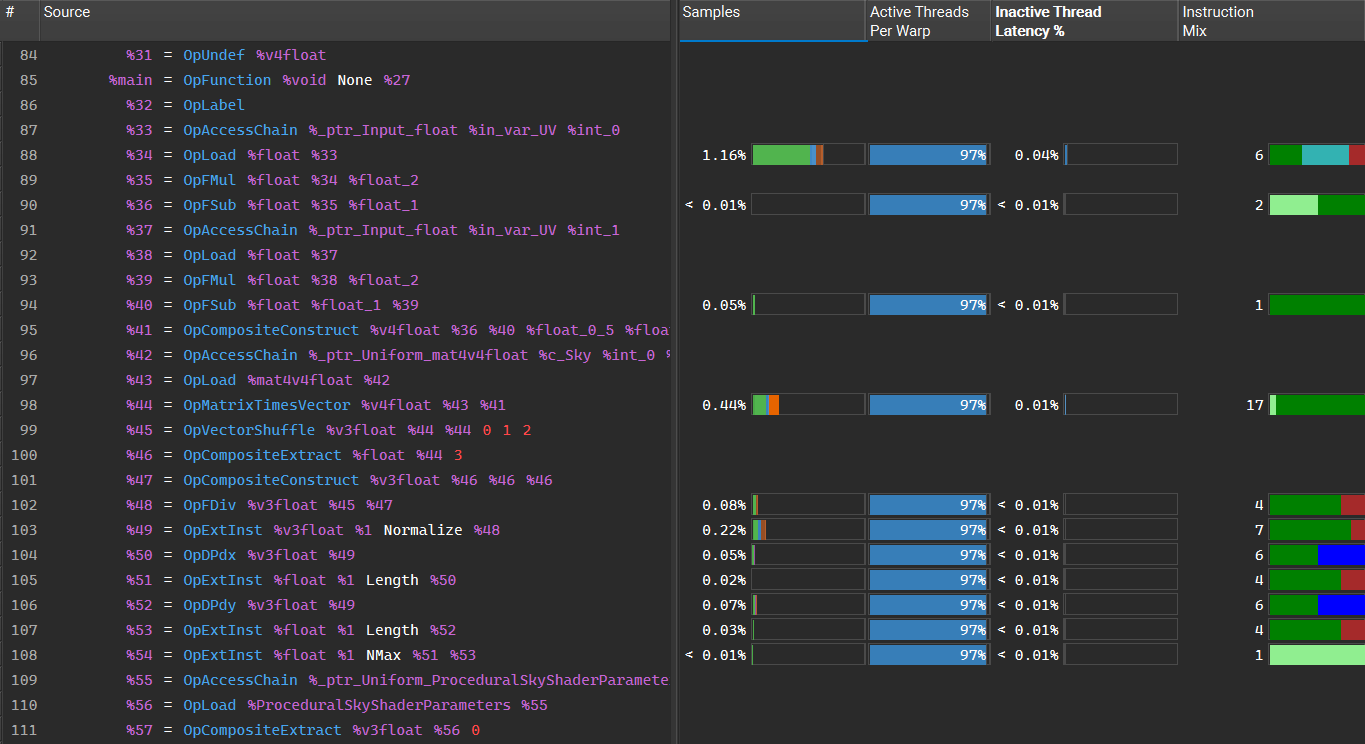The height and width of the screenshot is (744, 1365).
Task: Select line 98 OpMatrixTimesVector
Action: coord(335,405)
